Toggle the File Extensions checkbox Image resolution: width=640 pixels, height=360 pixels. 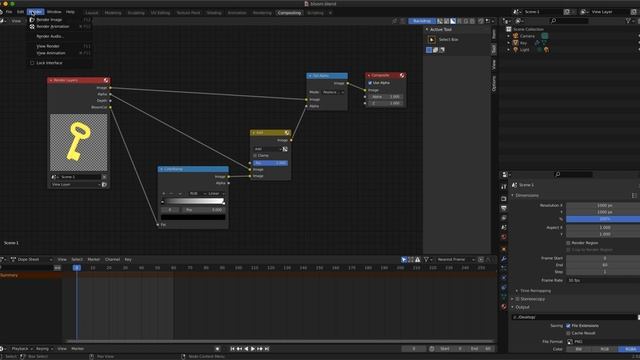[568, 326]
